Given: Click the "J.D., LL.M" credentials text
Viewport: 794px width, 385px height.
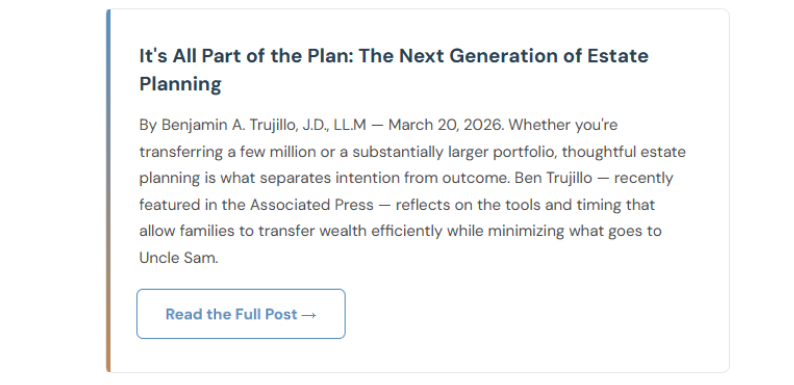Looking at the screenshot, I should coord(334,125).
